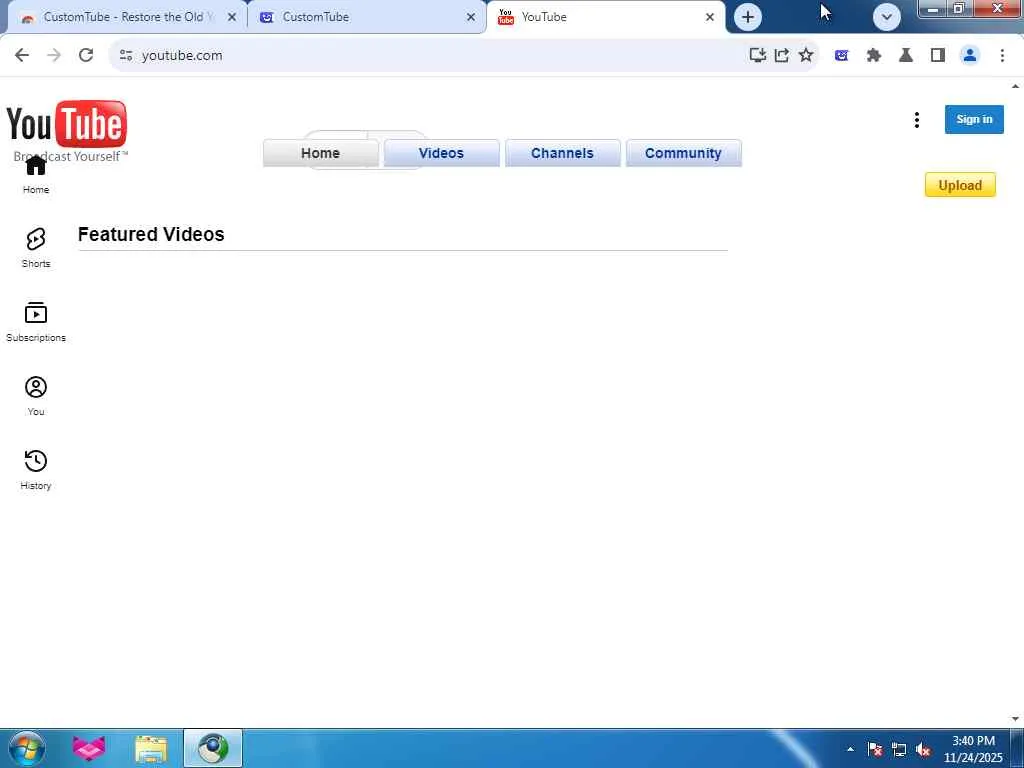Screen dimensions: 1024x768
Task: Open Subscriptions in the sidebar
Action: pos(35,322)
